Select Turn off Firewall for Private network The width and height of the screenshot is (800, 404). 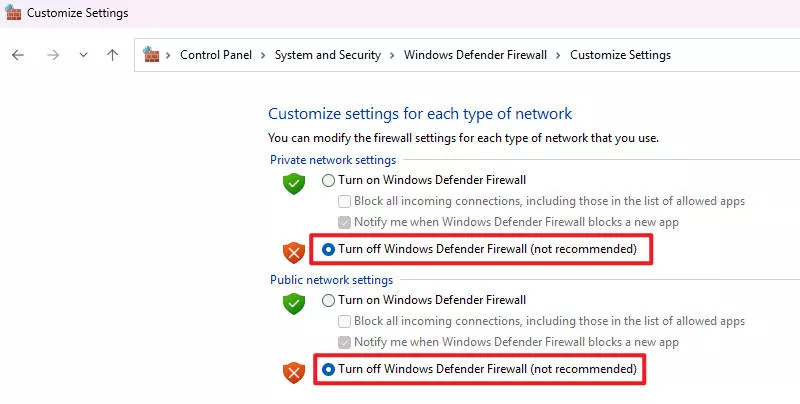(x=328, y=249)
